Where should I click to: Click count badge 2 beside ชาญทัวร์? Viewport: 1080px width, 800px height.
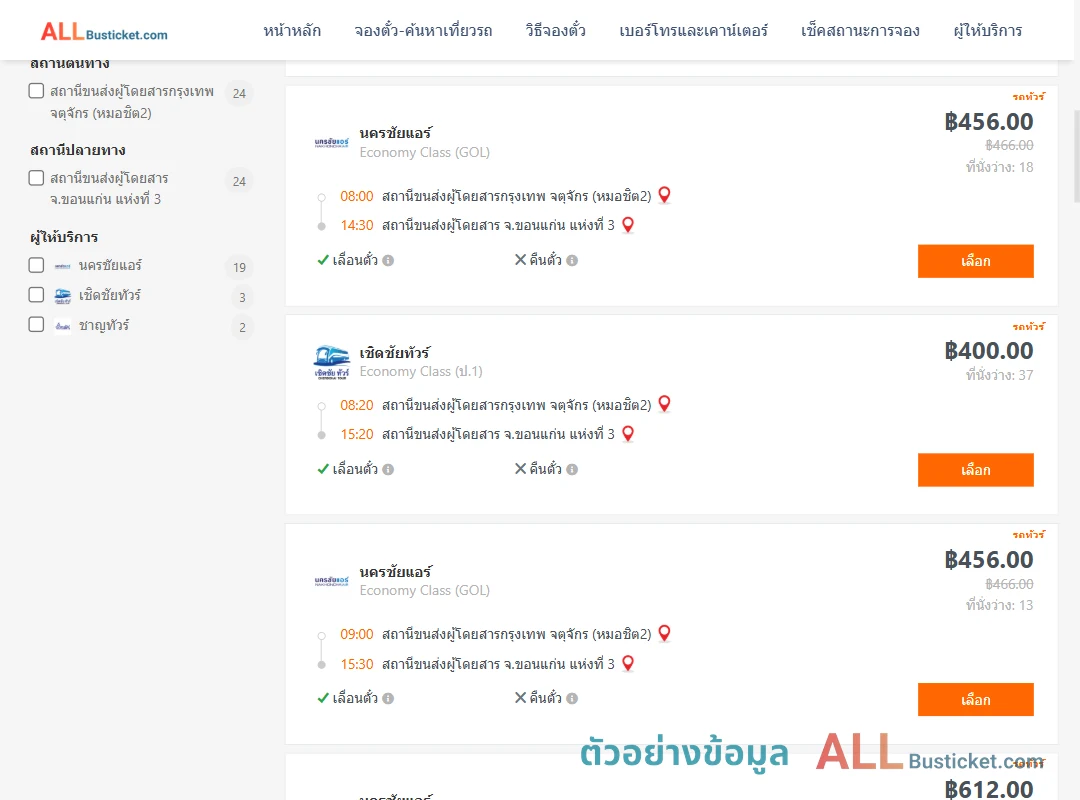click(242, 327)
